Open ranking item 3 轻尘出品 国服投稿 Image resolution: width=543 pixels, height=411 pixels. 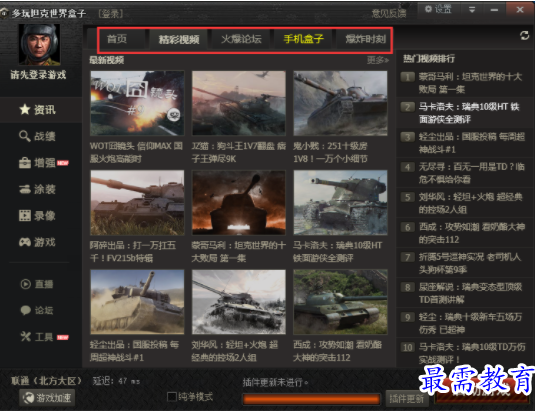(465, 143)
